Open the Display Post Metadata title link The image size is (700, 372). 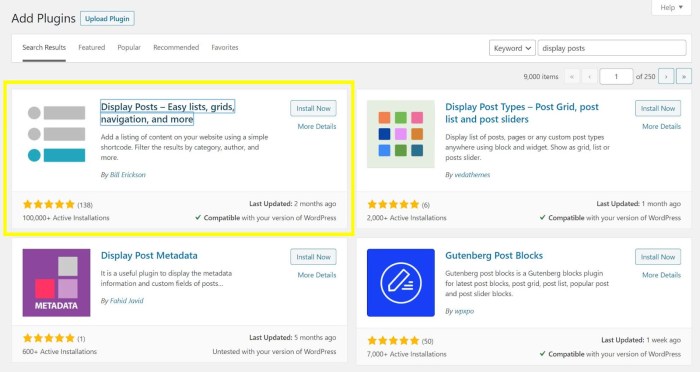pos(149,255)
